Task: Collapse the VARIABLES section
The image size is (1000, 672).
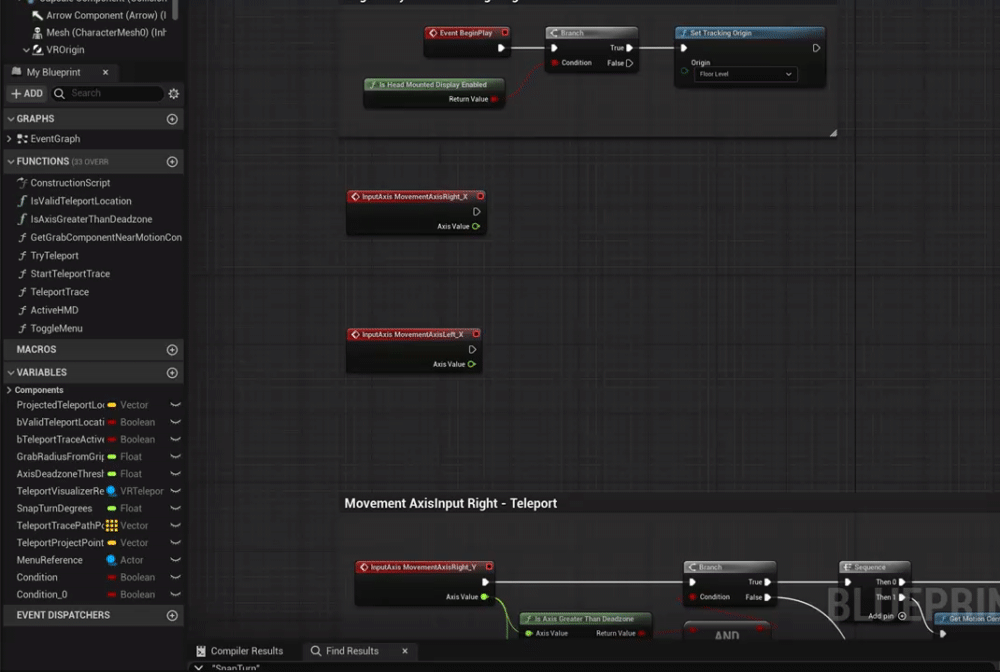Action: 10,372
